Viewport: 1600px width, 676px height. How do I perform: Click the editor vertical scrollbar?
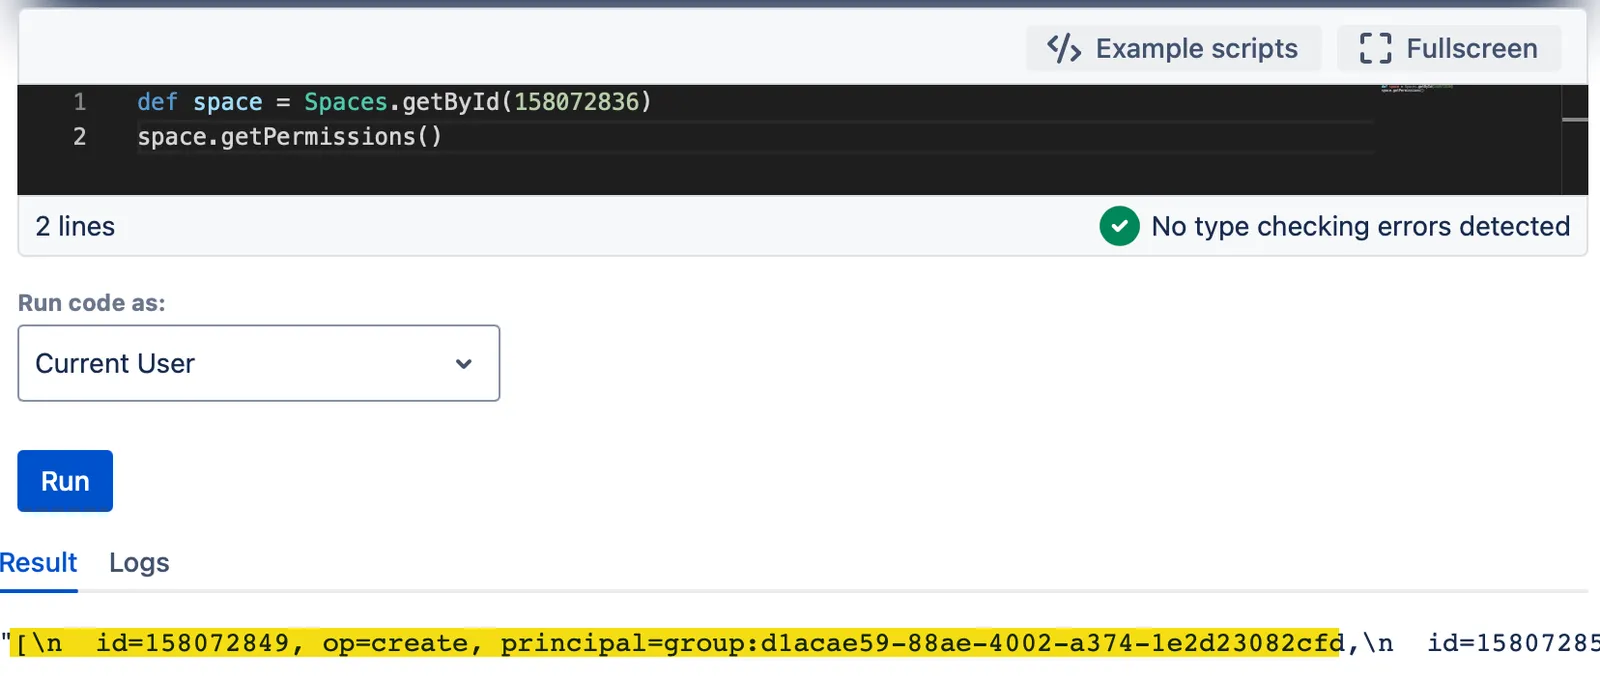pos(1575,140)
